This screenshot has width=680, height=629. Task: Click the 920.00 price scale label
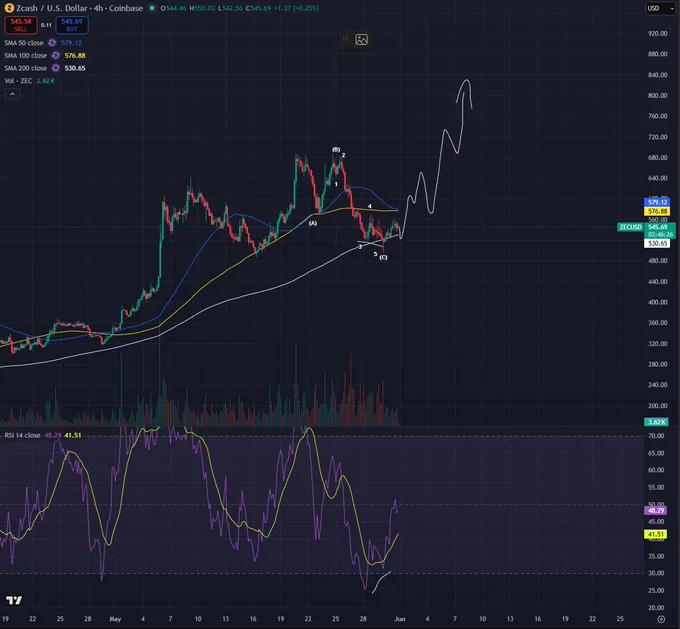click(657, 33)
